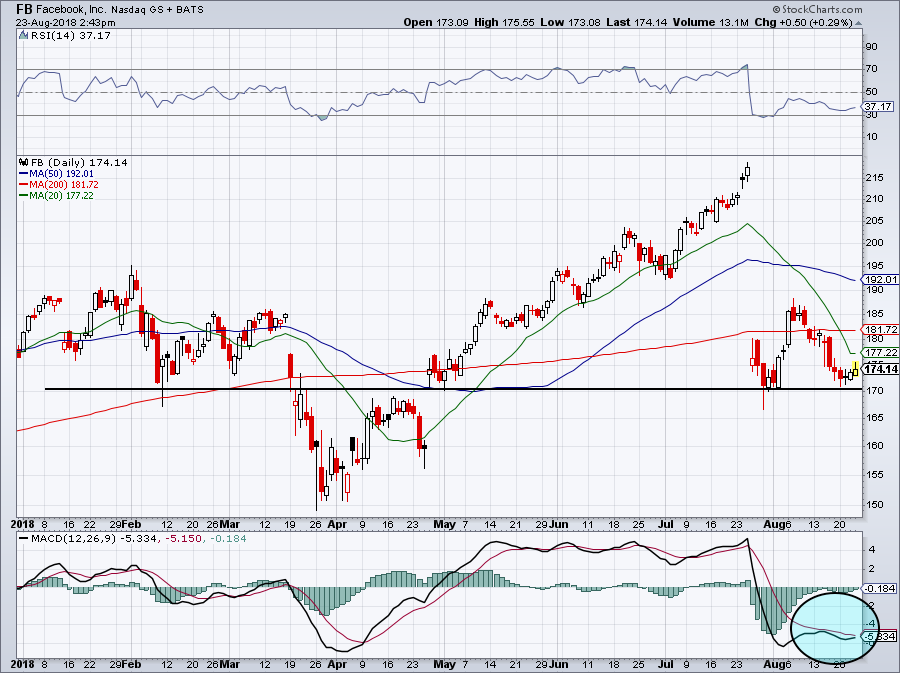The height and width of the screenshot is (673, 900).
Task: Click the -0.184 histogram value in MACD legend
Action: point(228,539)
